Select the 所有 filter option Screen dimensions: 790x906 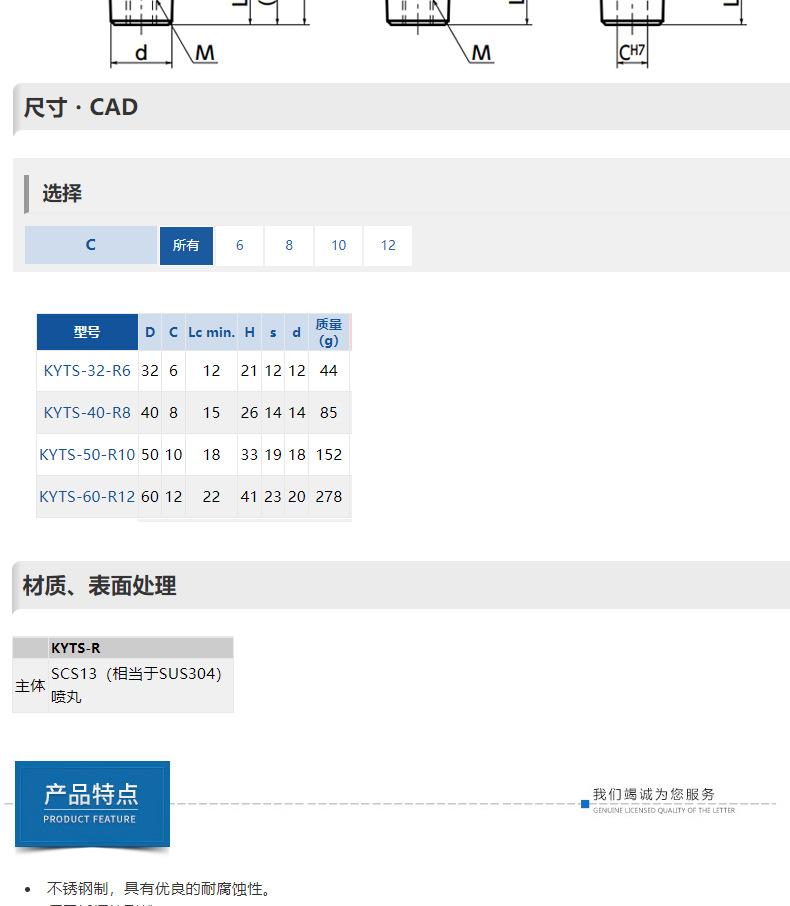coord(186,245)
